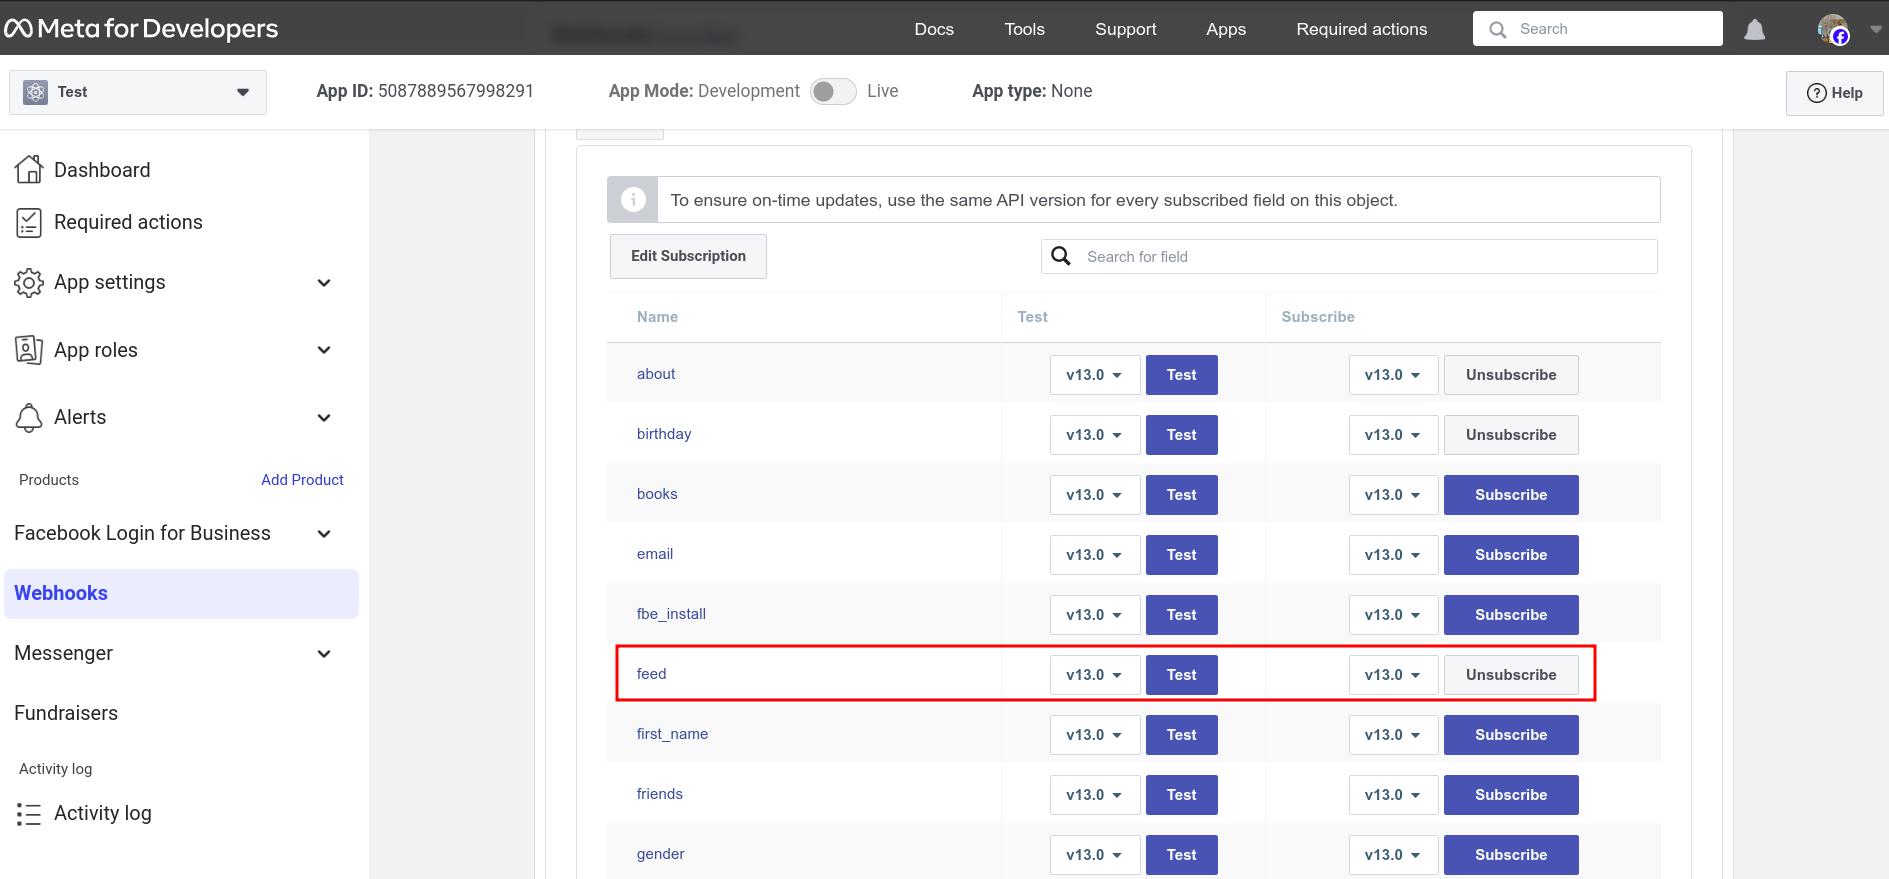
Task: Click the magnifier in Search for field box
Action: (1061, 256)
